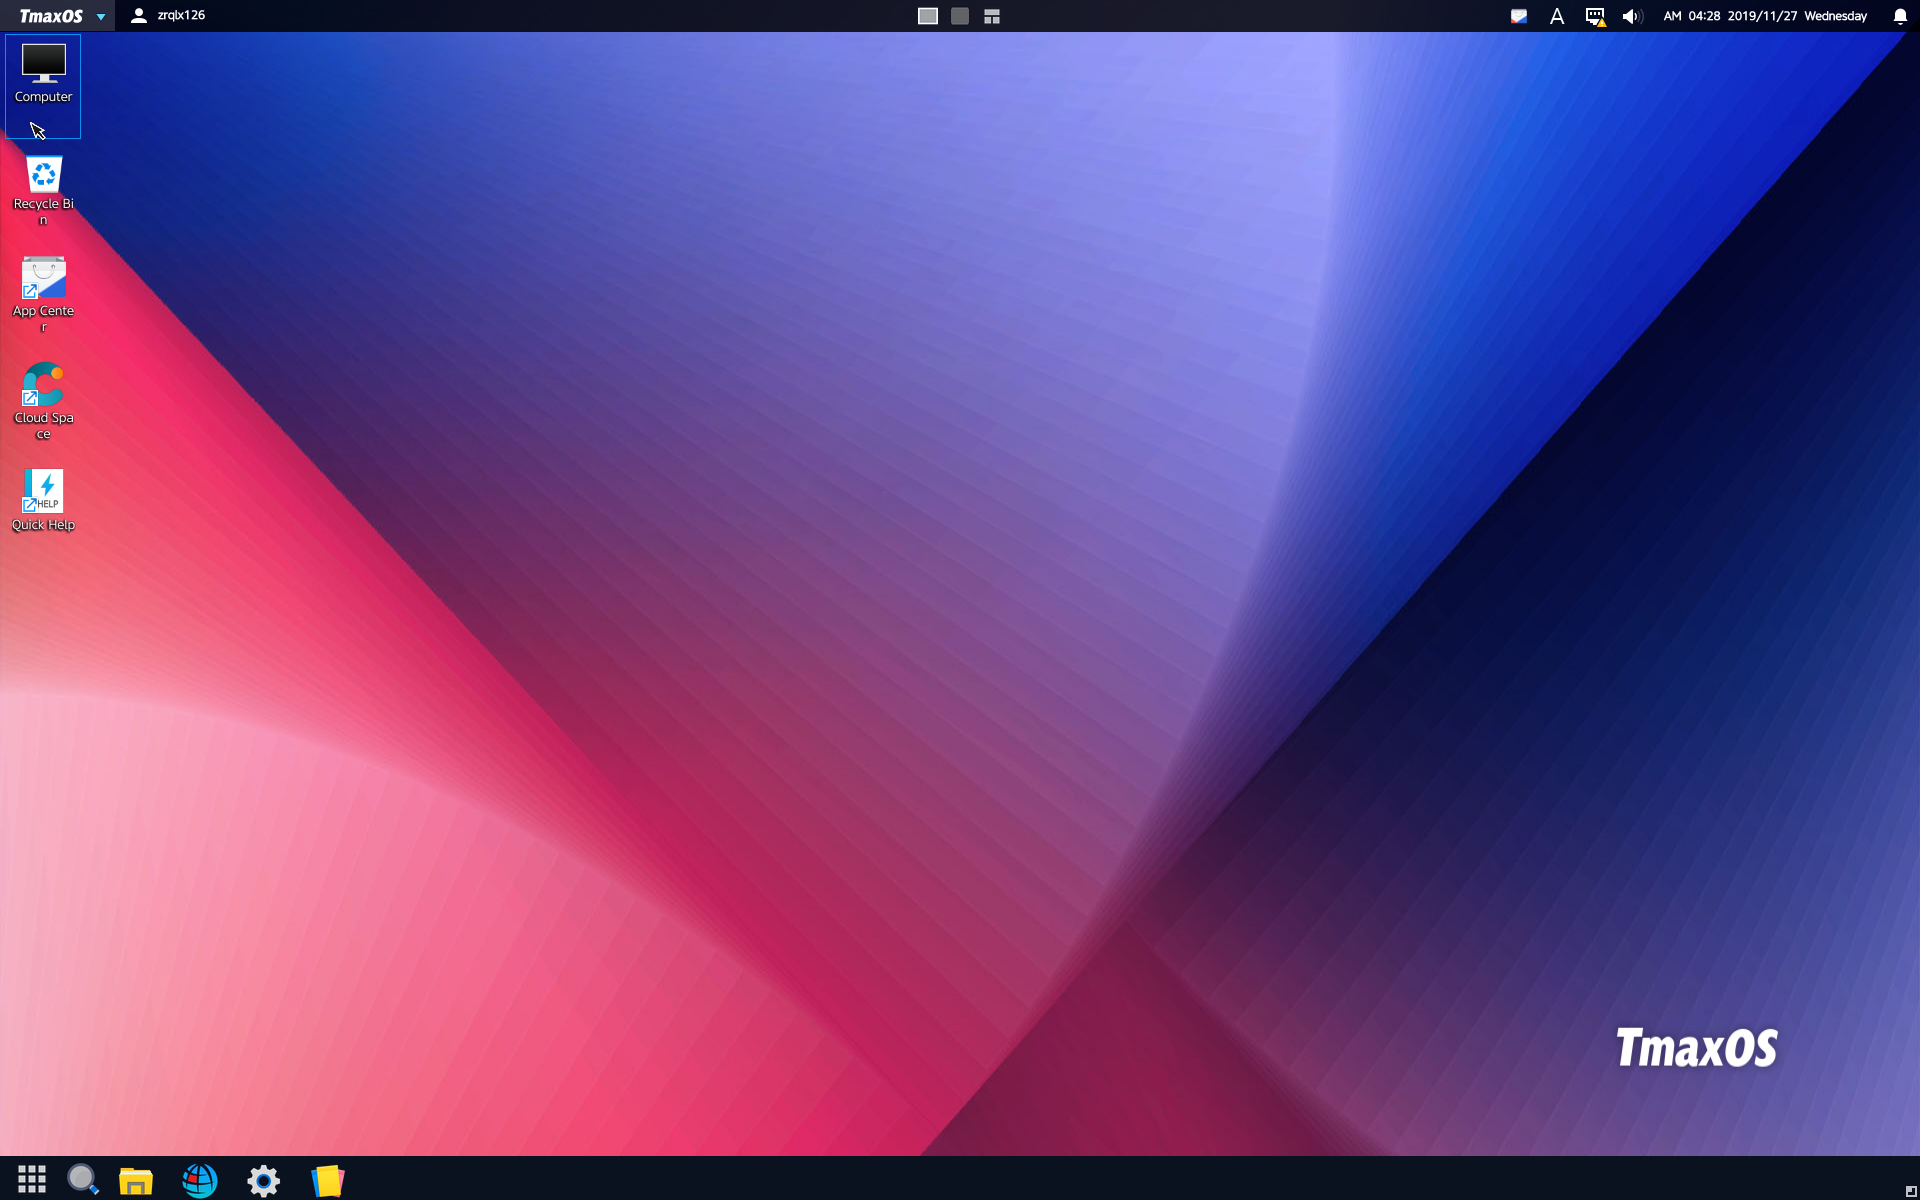Open the workspace overview grid icon

(x=992, y=16)
